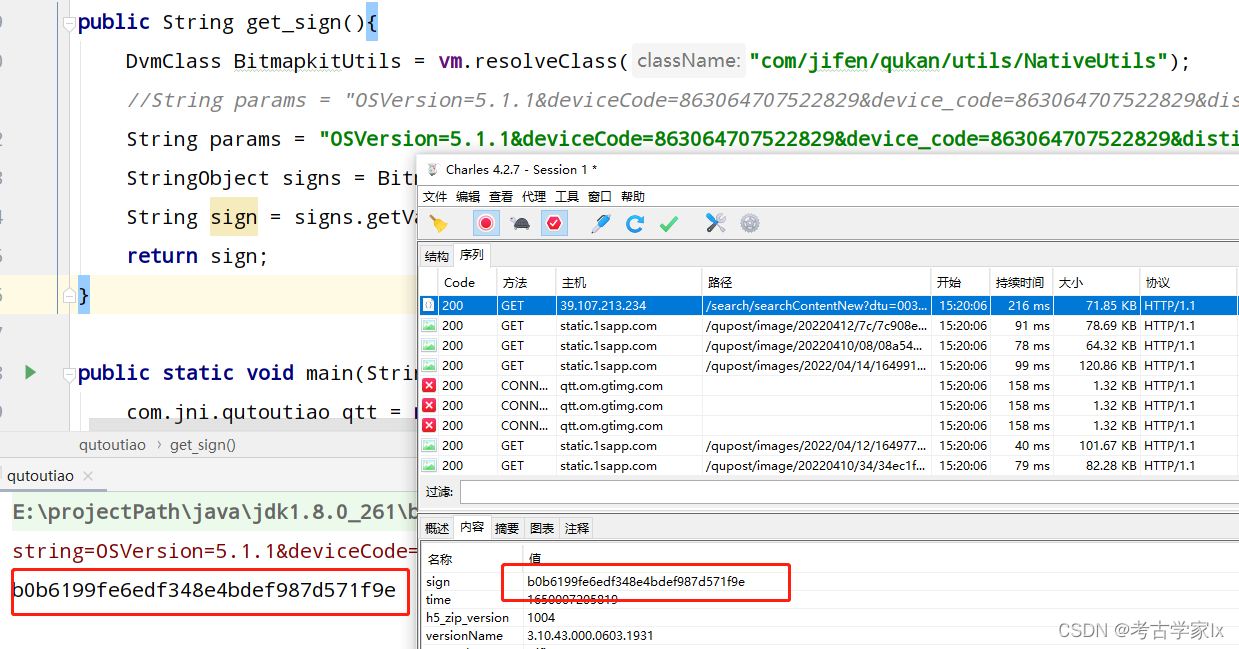Open the 帮助 menu in Charles
The height and width of the screenshot is (649, 1239).
pyautogui.click(x=633, y=197)
